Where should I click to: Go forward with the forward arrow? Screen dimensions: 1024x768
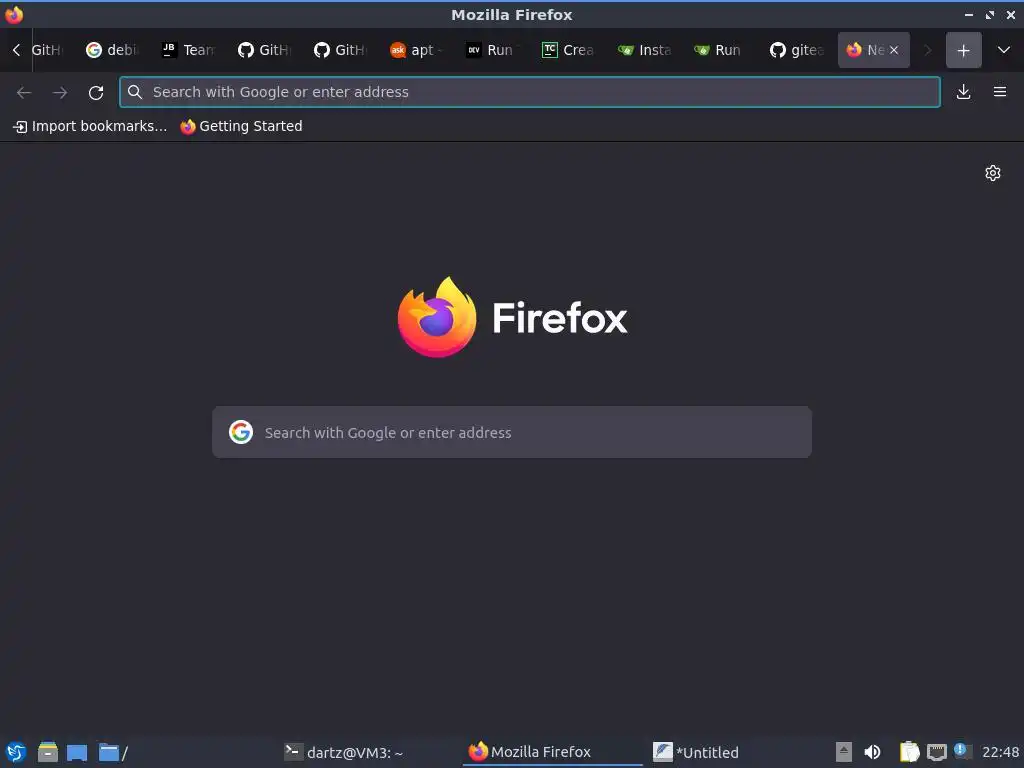pyautogui.click(x=60, y=92)
